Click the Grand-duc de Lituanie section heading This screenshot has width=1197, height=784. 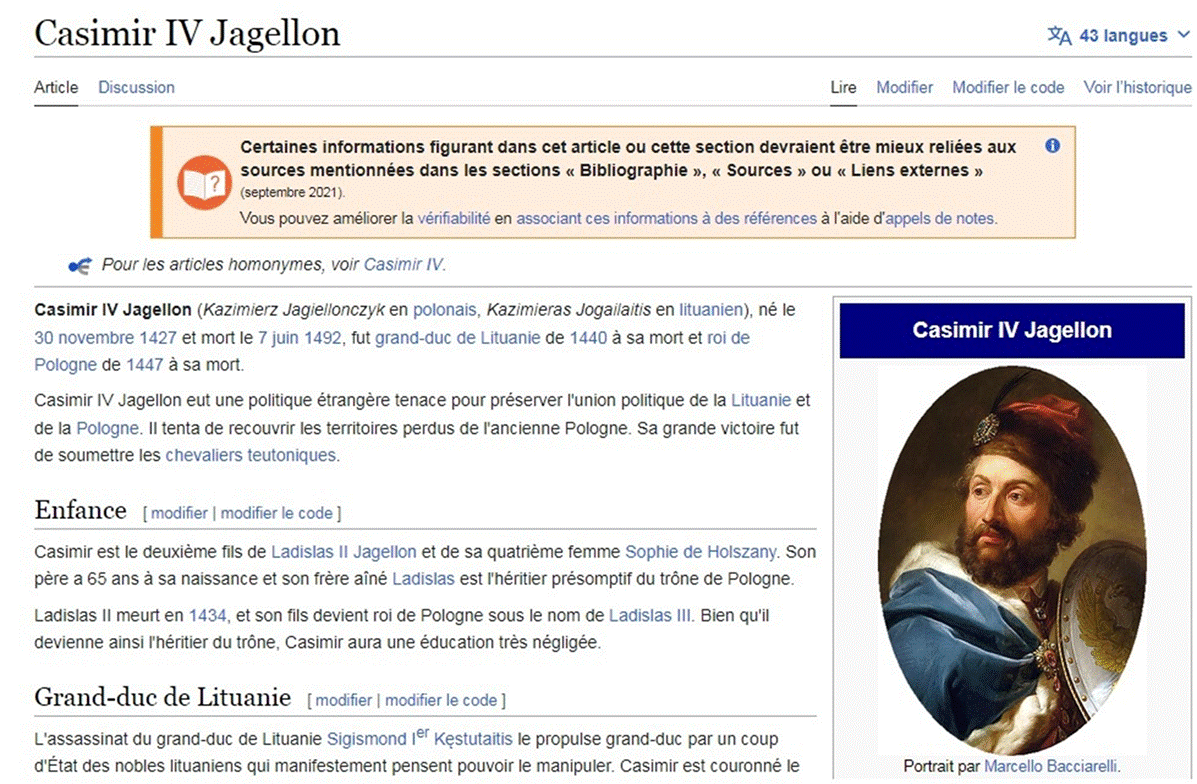tap(163, 697)
